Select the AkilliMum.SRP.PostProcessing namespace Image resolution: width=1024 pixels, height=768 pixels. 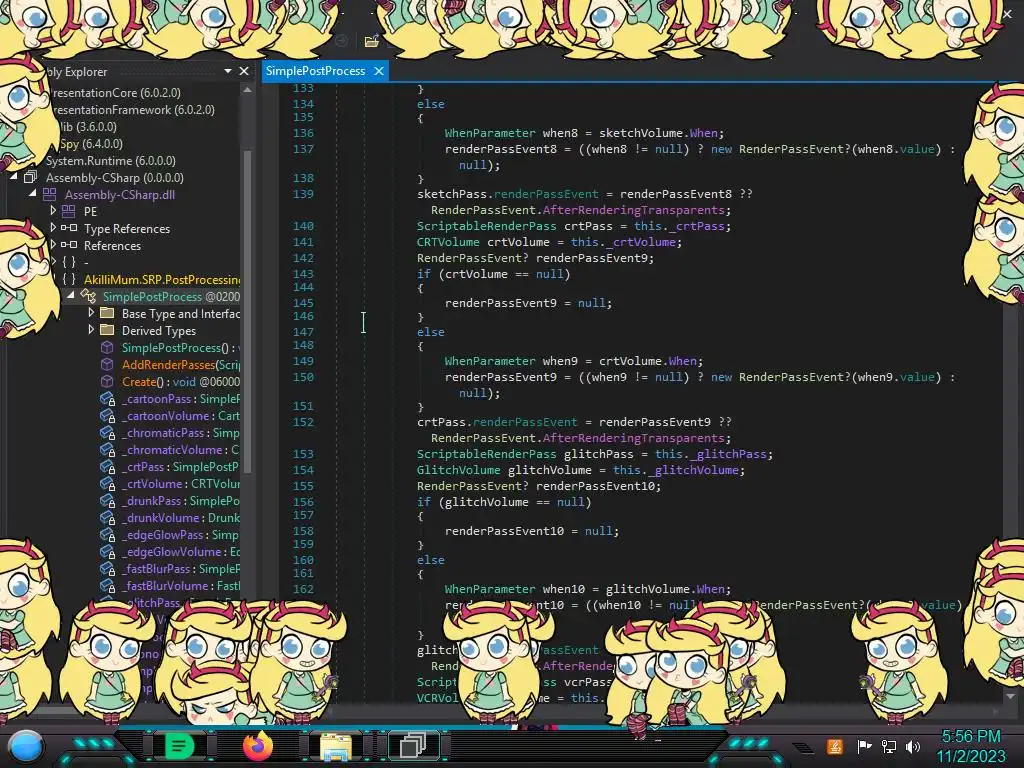coord(162,280)
